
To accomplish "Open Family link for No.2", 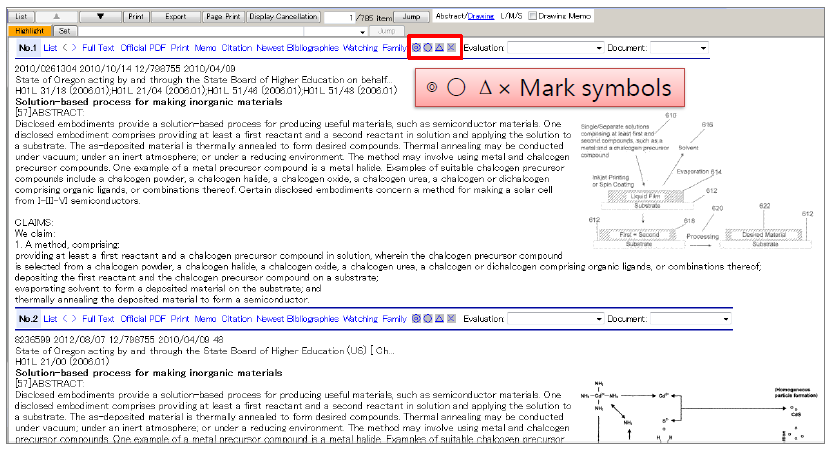I will coord(394,318).
